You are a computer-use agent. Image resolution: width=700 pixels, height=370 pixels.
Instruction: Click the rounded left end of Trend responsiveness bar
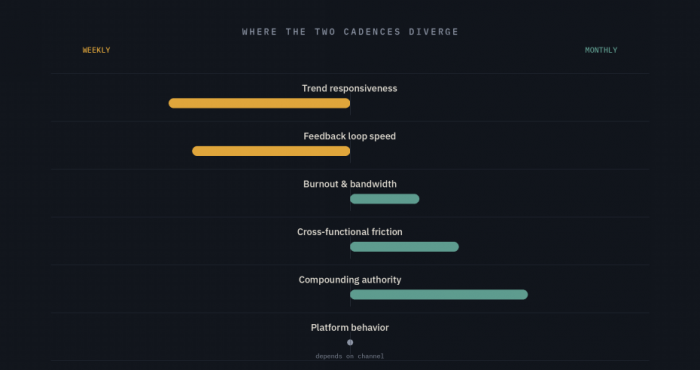pyautogui.click(x=173, y=103)
